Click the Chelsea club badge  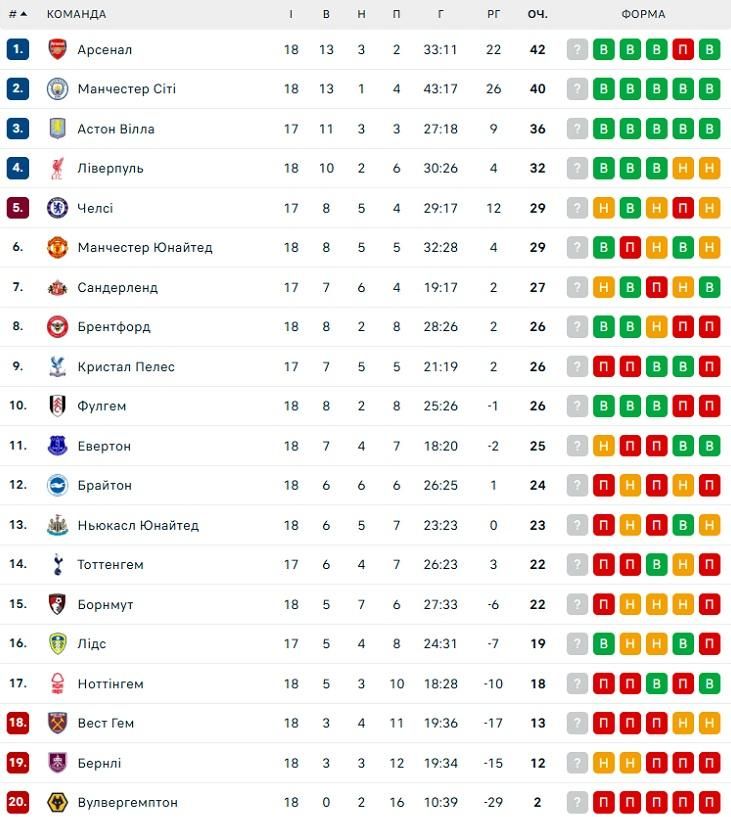[57, 208]
